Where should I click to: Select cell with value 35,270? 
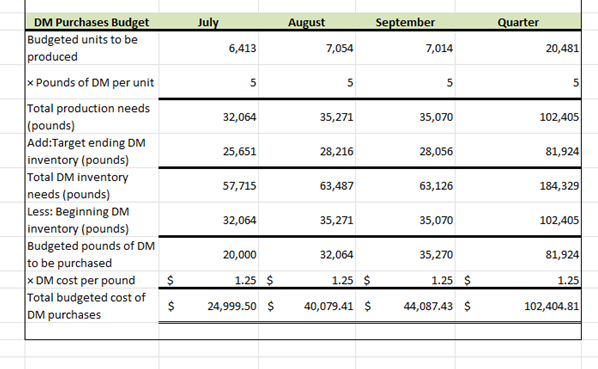pos(405,254)
